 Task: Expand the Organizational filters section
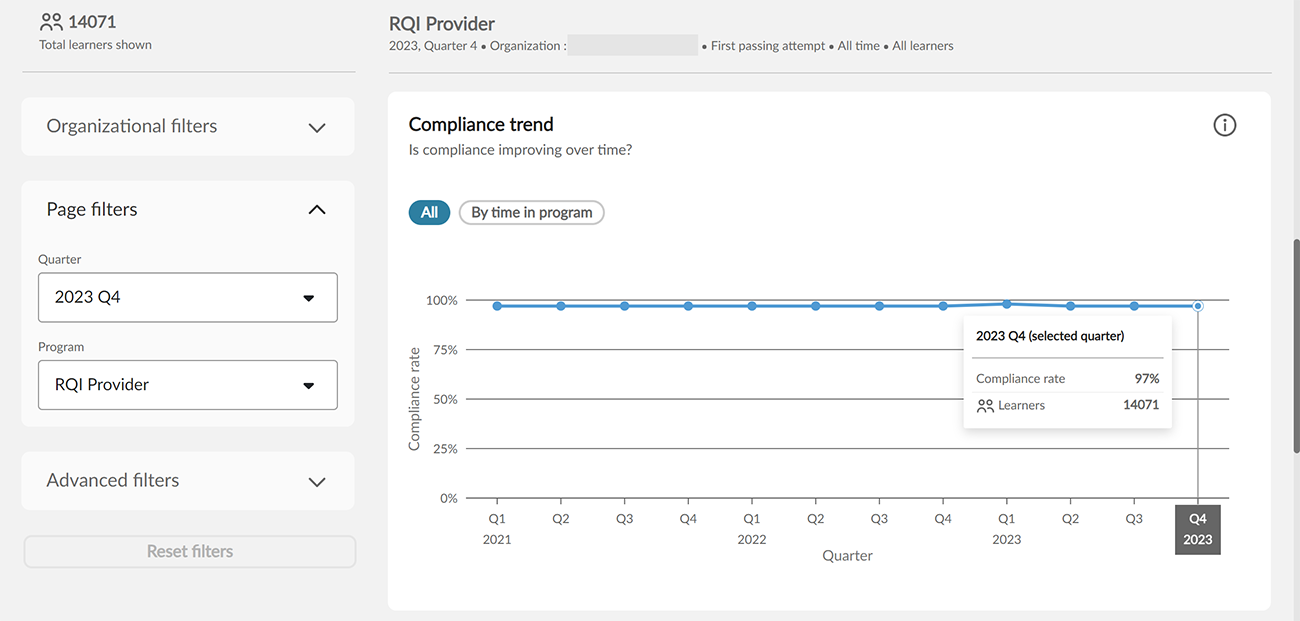[x=317, y=127]
